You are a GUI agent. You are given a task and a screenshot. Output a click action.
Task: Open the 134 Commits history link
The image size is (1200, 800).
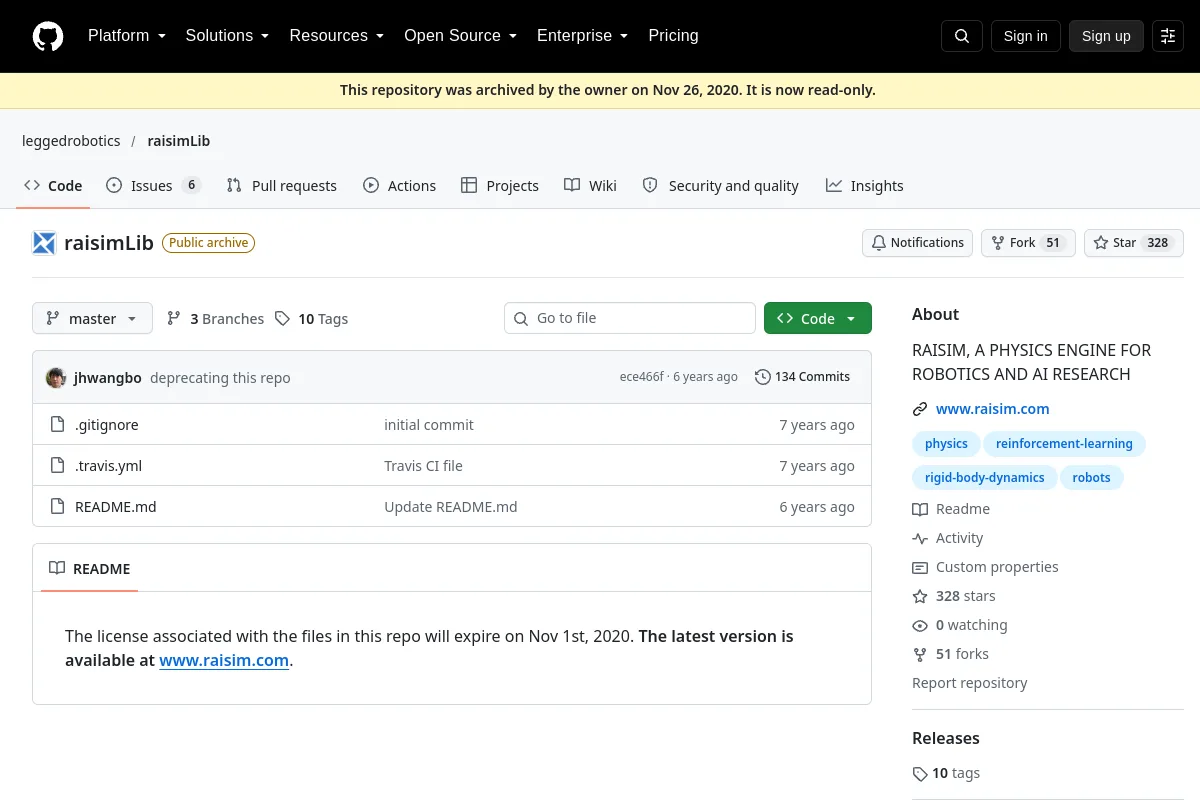click(x=803, y=377)
